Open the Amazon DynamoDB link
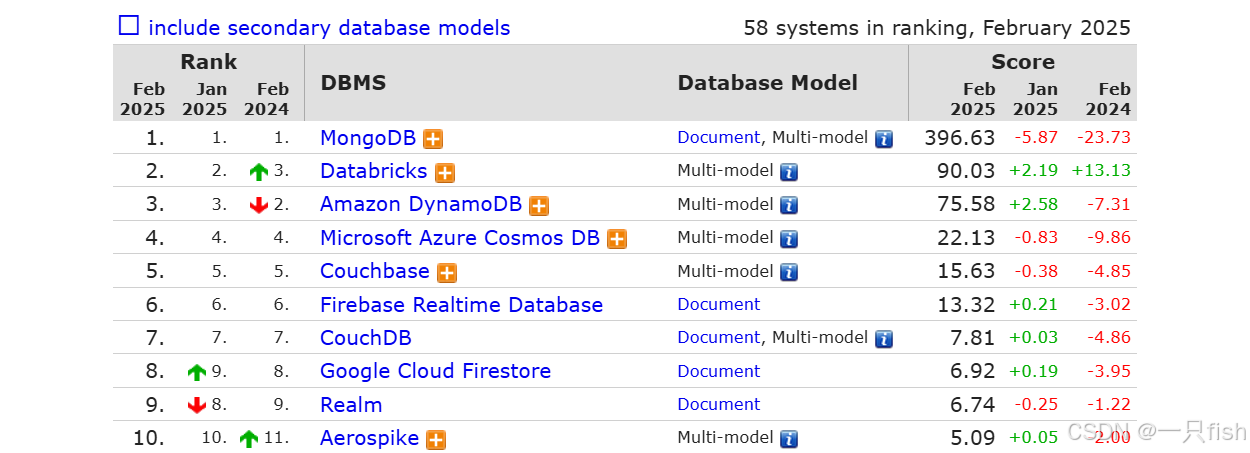Viewport: 1250px width, 453px height. (x=421, y=205)
